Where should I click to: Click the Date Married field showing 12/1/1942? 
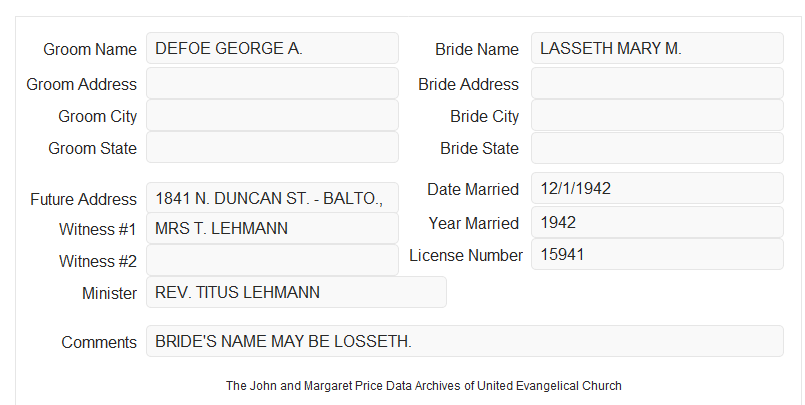(657, 188)
